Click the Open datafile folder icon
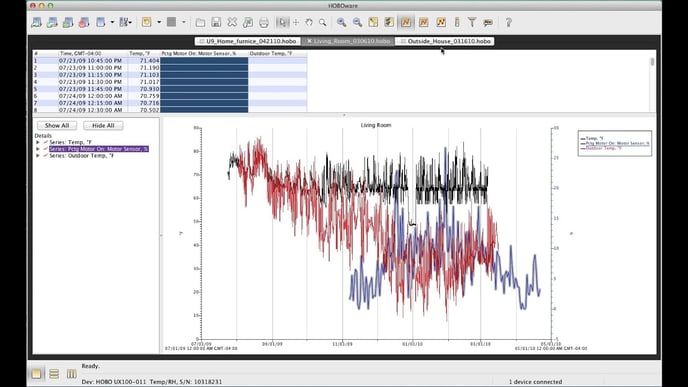 [x=200, y=22]
